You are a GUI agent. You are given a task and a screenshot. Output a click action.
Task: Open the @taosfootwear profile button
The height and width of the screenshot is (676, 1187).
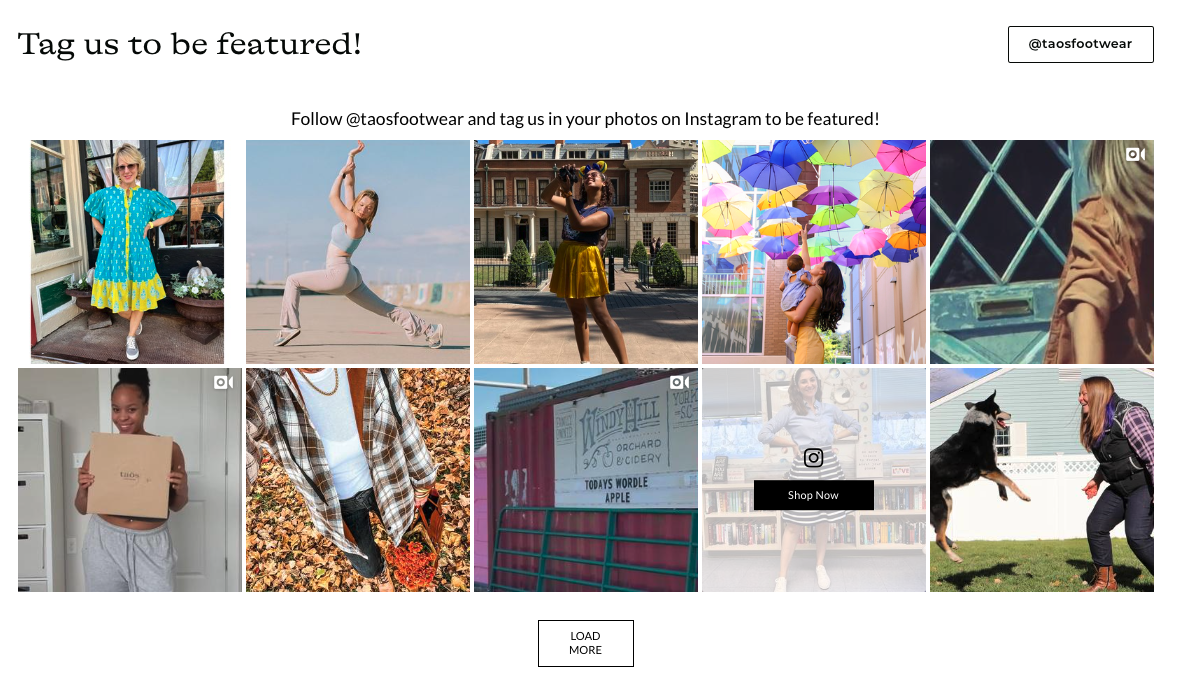coord(1080,45)
